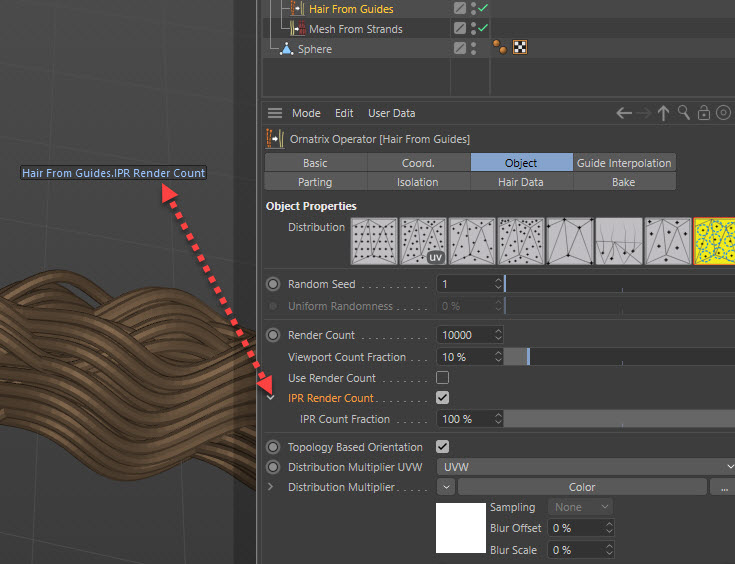Open the hamburger menu beside Mode
The image size is (735, 564).
point(275,113)
